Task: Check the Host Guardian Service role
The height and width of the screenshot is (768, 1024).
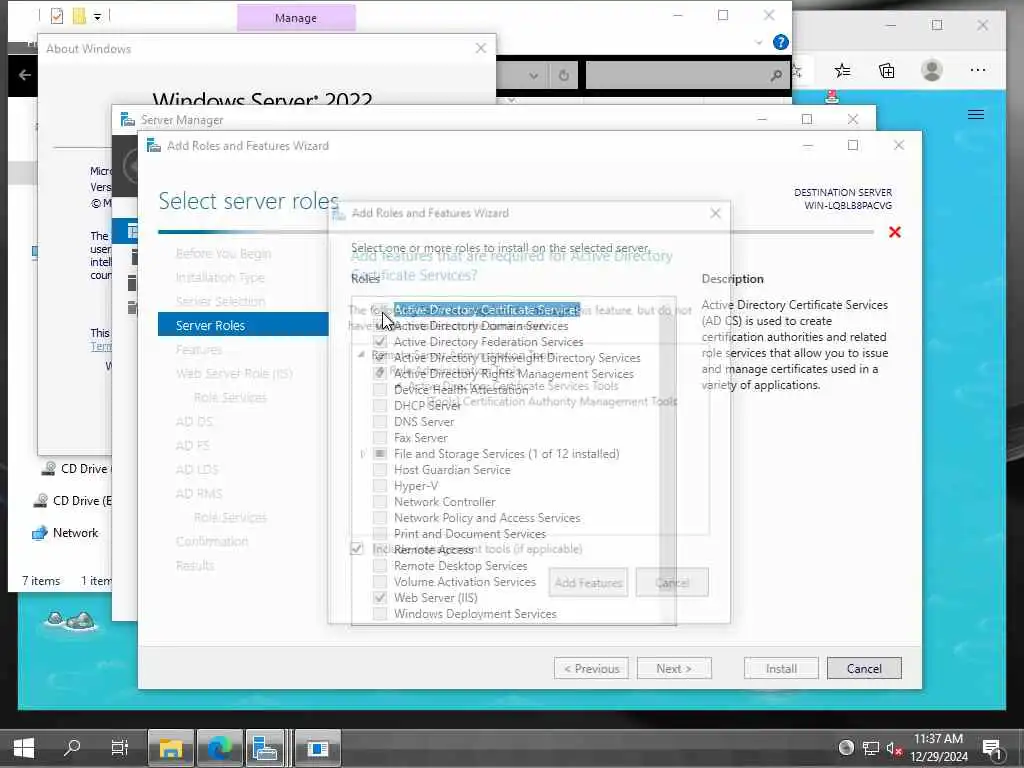Action: (x=380, y=470)
